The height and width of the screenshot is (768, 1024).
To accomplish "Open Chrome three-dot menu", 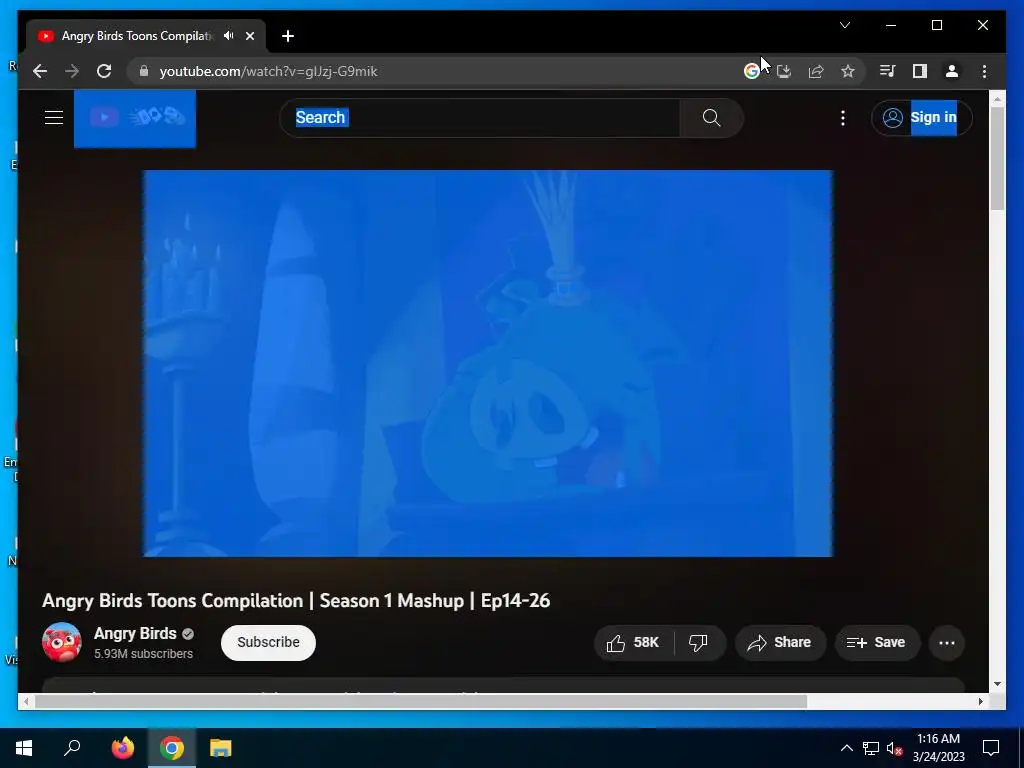I will point(984,71).
